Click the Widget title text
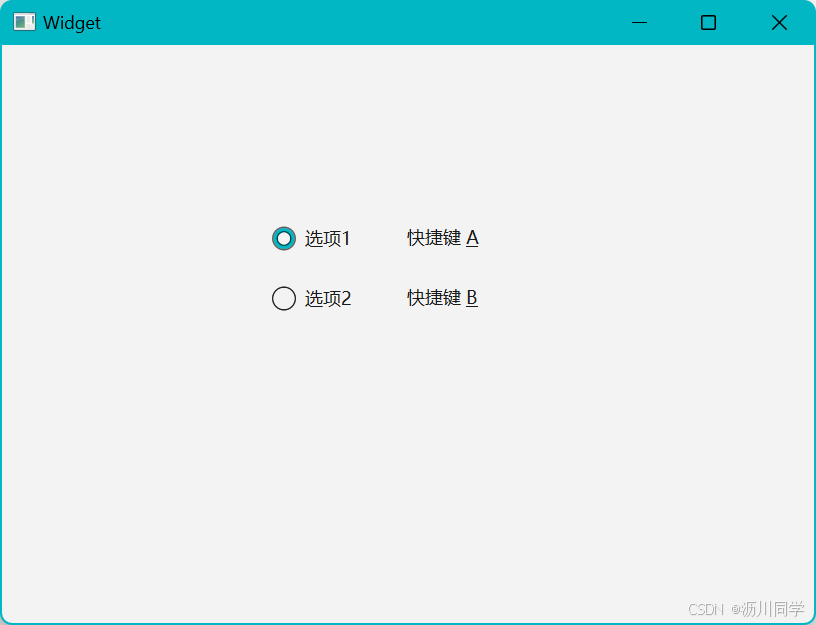This screenshot has width=816, height=625. [72, 23]
